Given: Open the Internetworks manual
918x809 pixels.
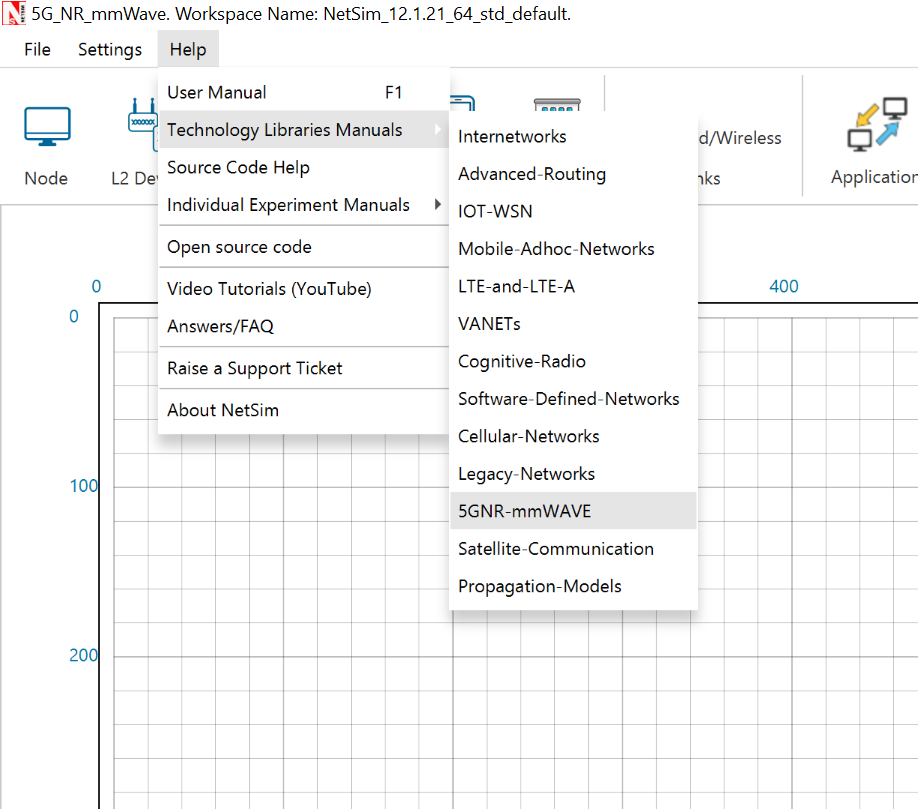Looking at the screenshot, I should pyautogui.click(x=573, y=136).
